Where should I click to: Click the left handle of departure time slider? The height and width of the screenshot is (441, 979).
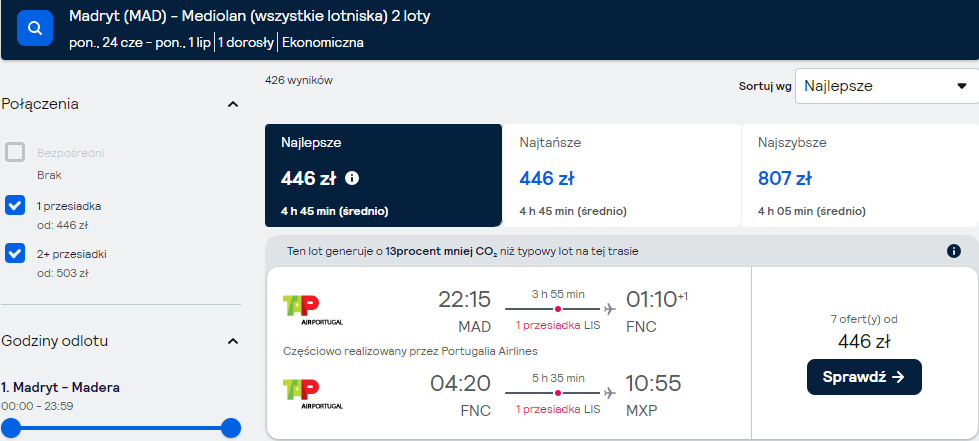click(x=11, y=428)
